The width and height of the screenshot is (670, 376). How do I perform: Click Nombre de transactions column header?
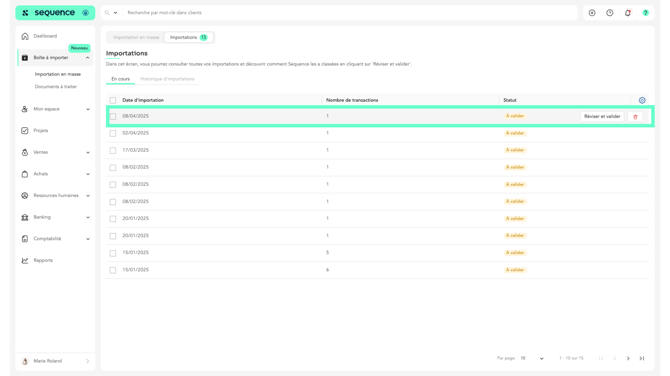click(x=352, y=100)
